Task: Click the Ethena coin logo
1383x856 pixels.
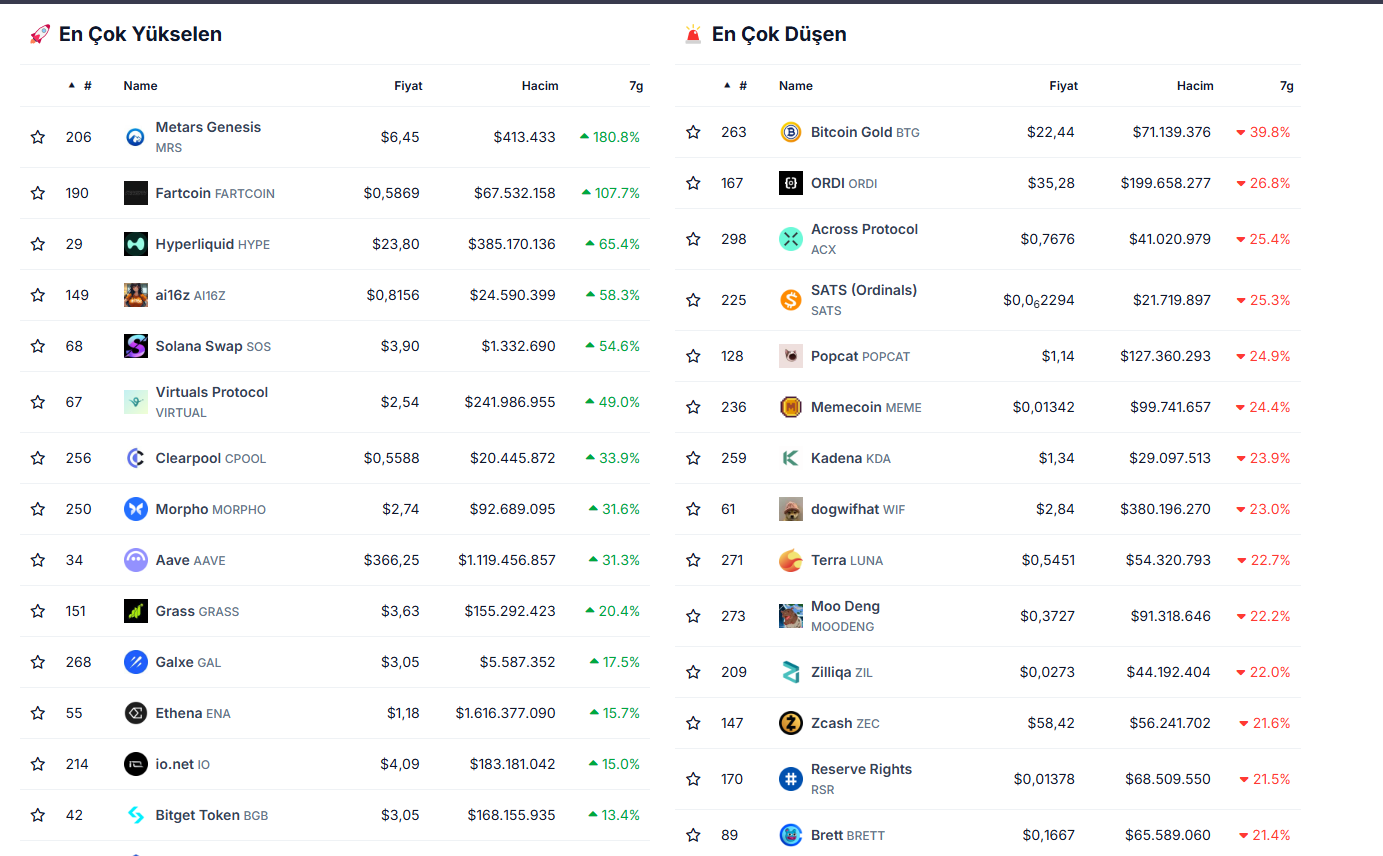Action: [x=135, y=713]
